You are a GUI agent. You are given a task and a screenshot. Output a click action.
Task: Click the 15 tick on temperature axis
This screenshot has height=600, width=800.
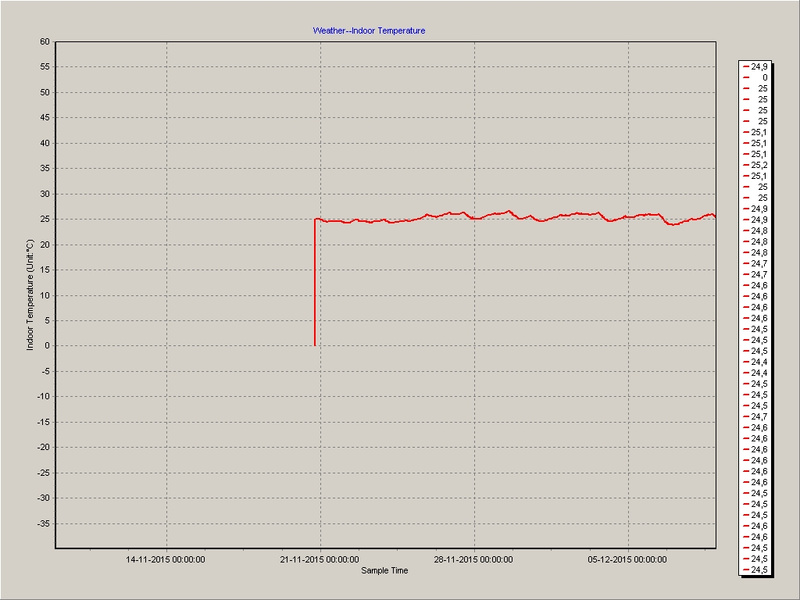(x=45, y=270)
